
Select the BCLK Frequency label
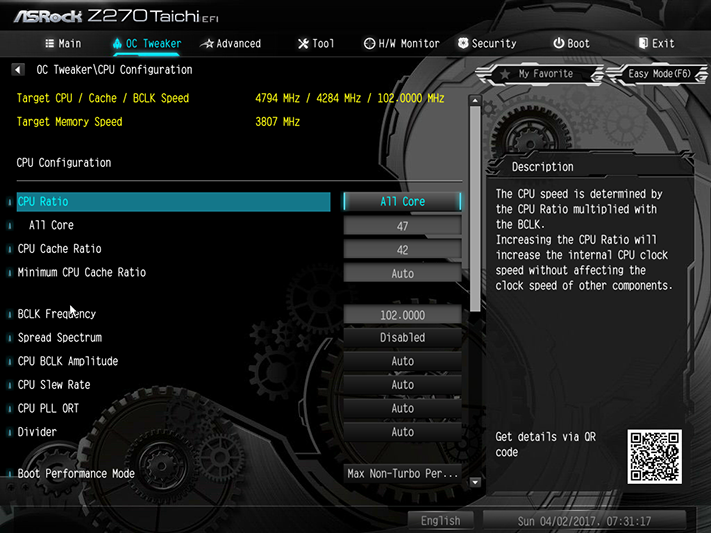[57, 314]
